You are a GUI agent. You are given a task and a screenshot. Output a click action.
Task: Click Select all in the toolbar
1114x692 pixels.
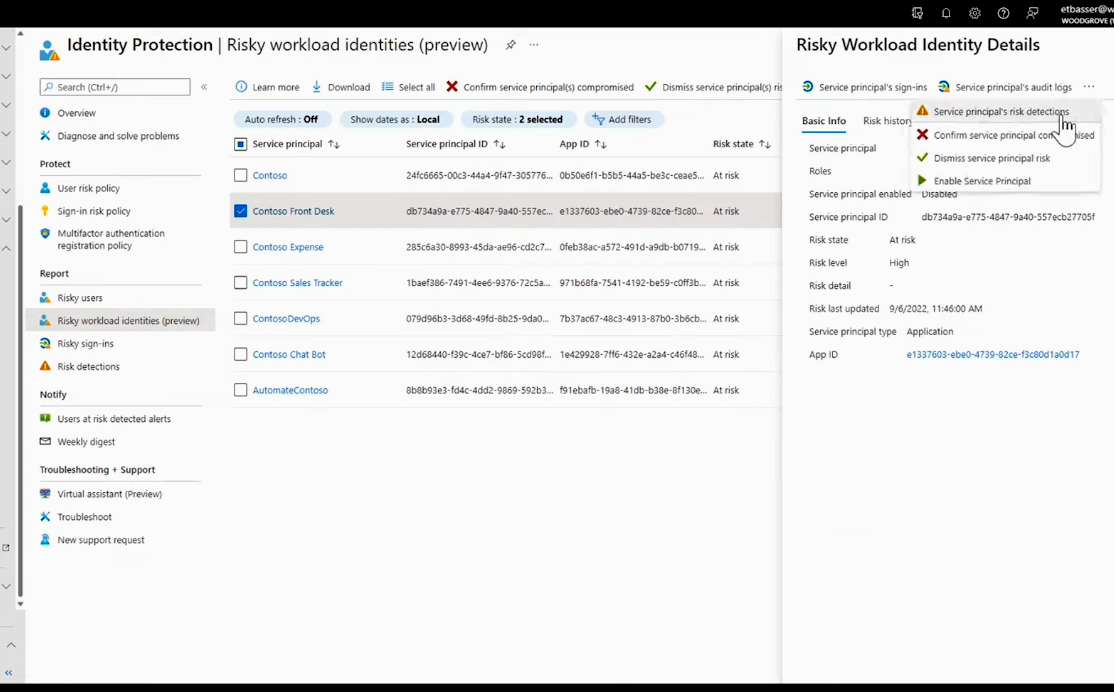[409, 87]
